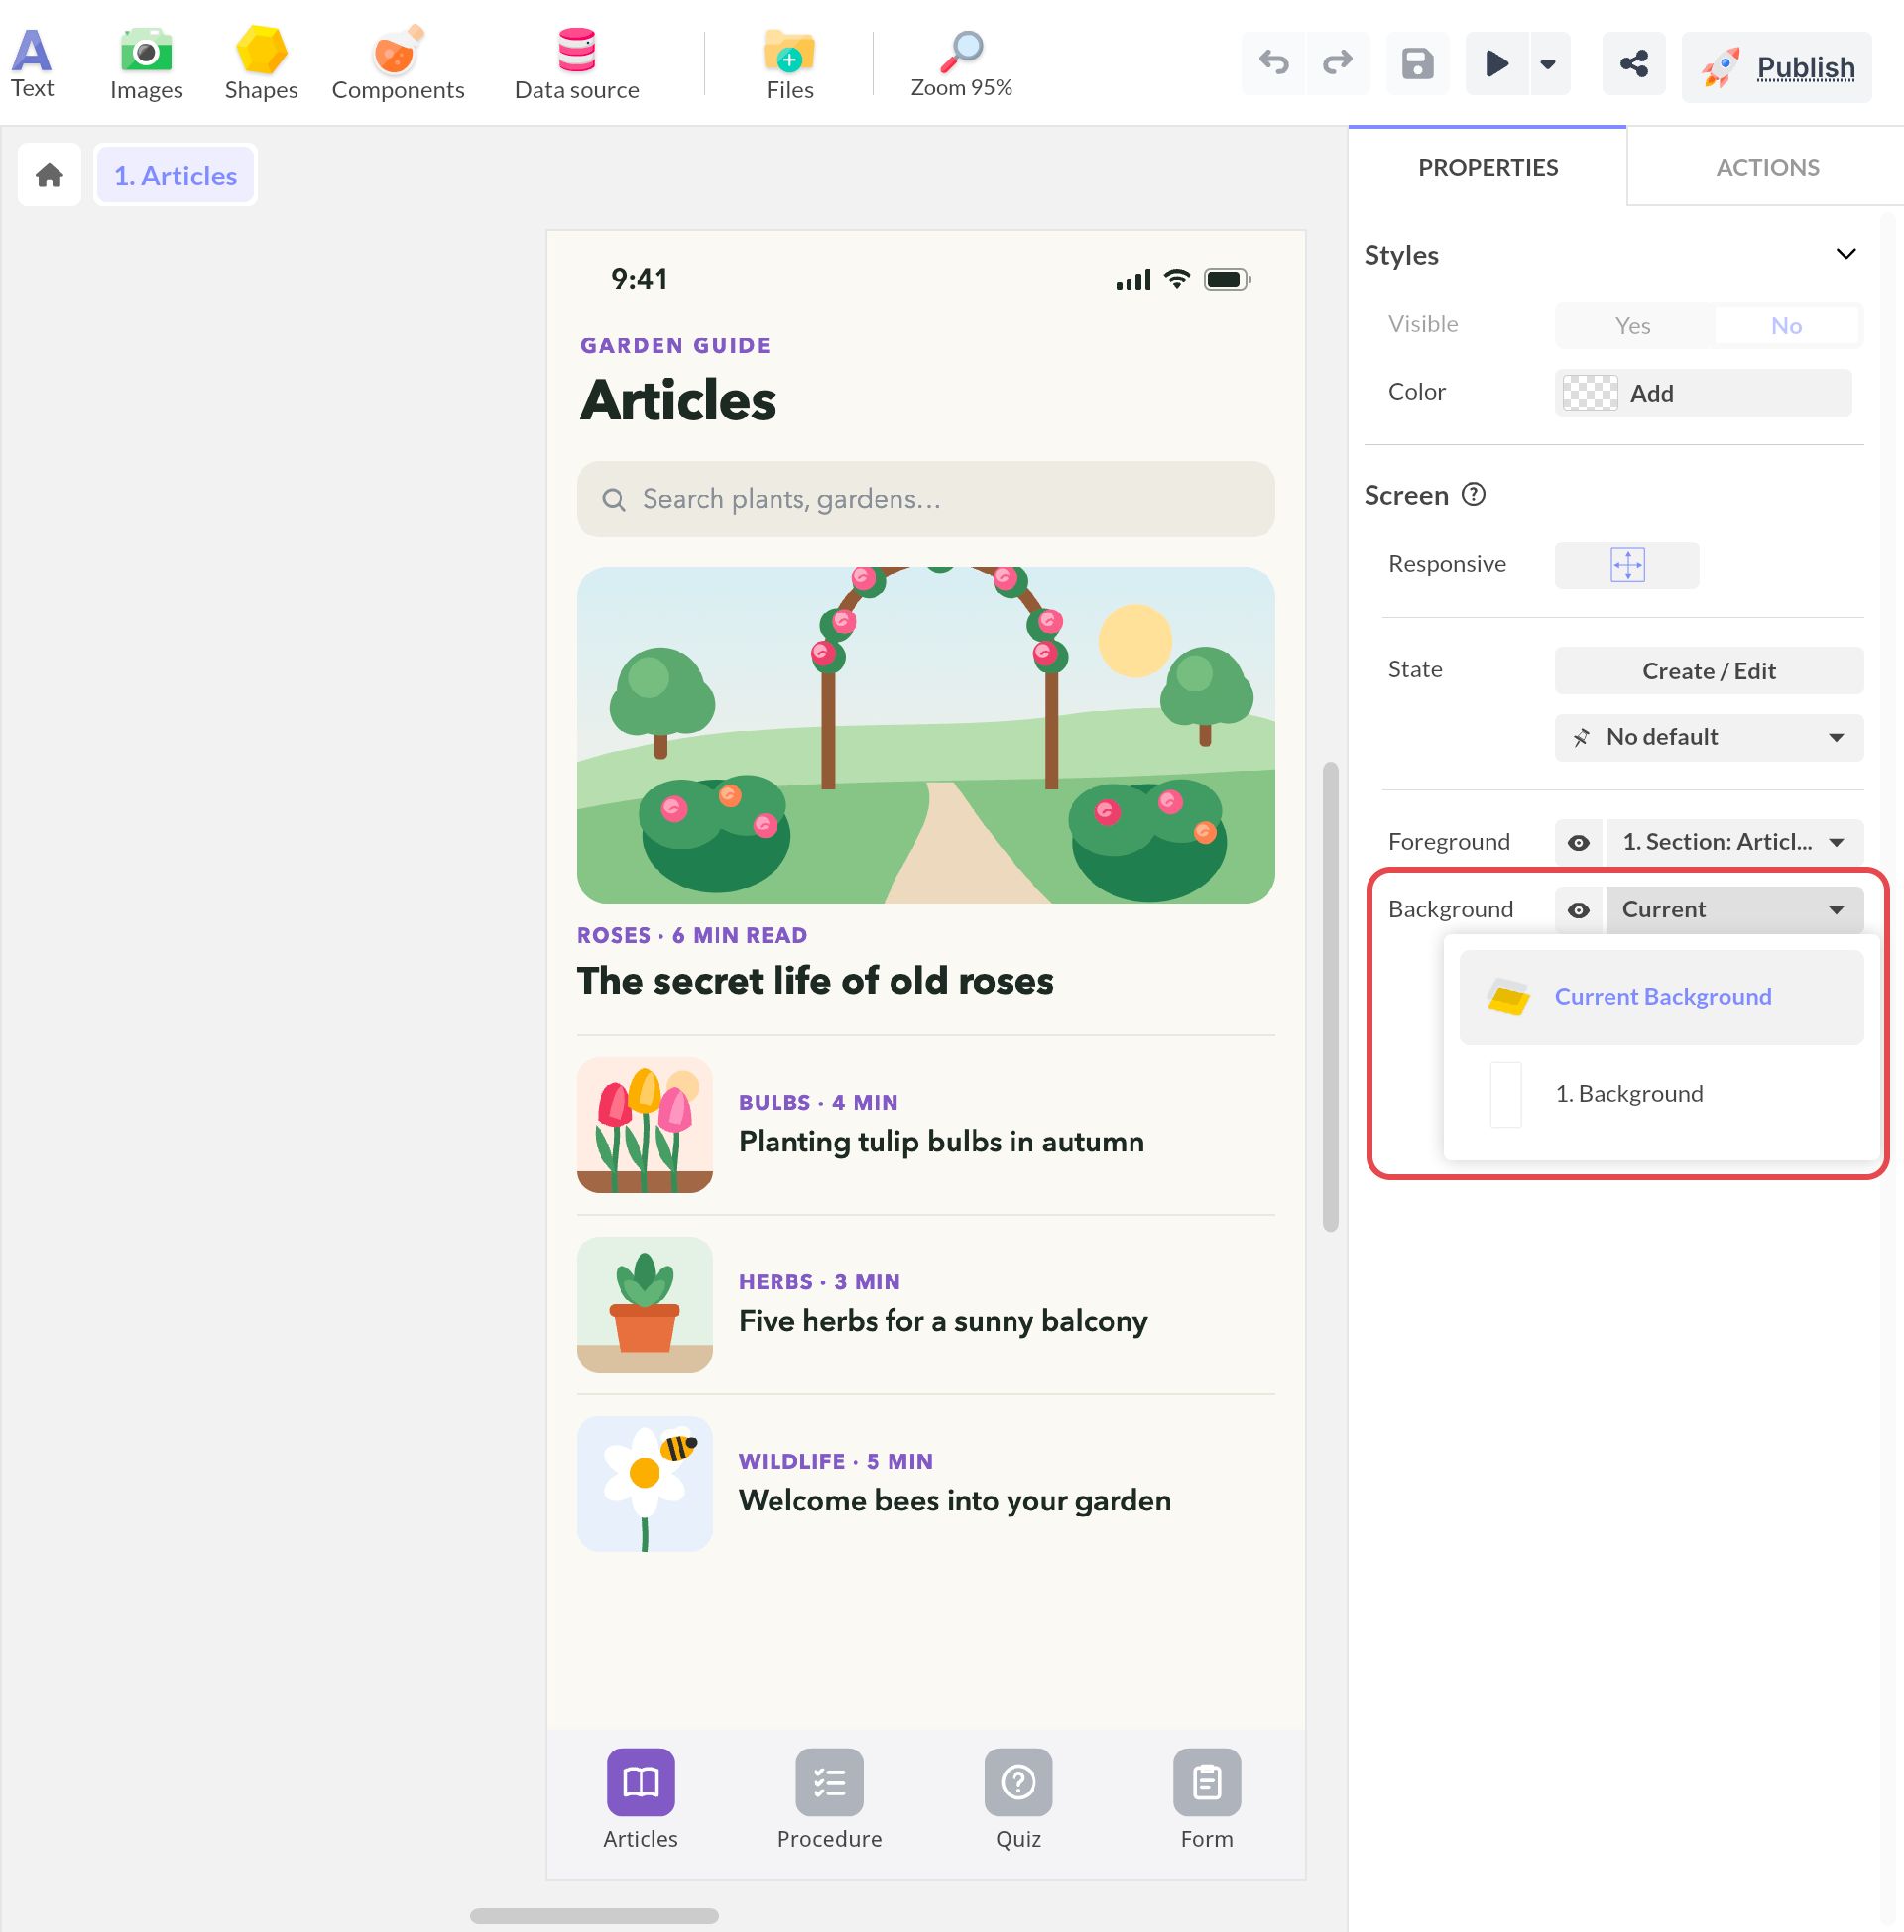Click the Files folder icon
Image resolution: width=1904 pixels, height=1932 pixels.
pos(789,51)
